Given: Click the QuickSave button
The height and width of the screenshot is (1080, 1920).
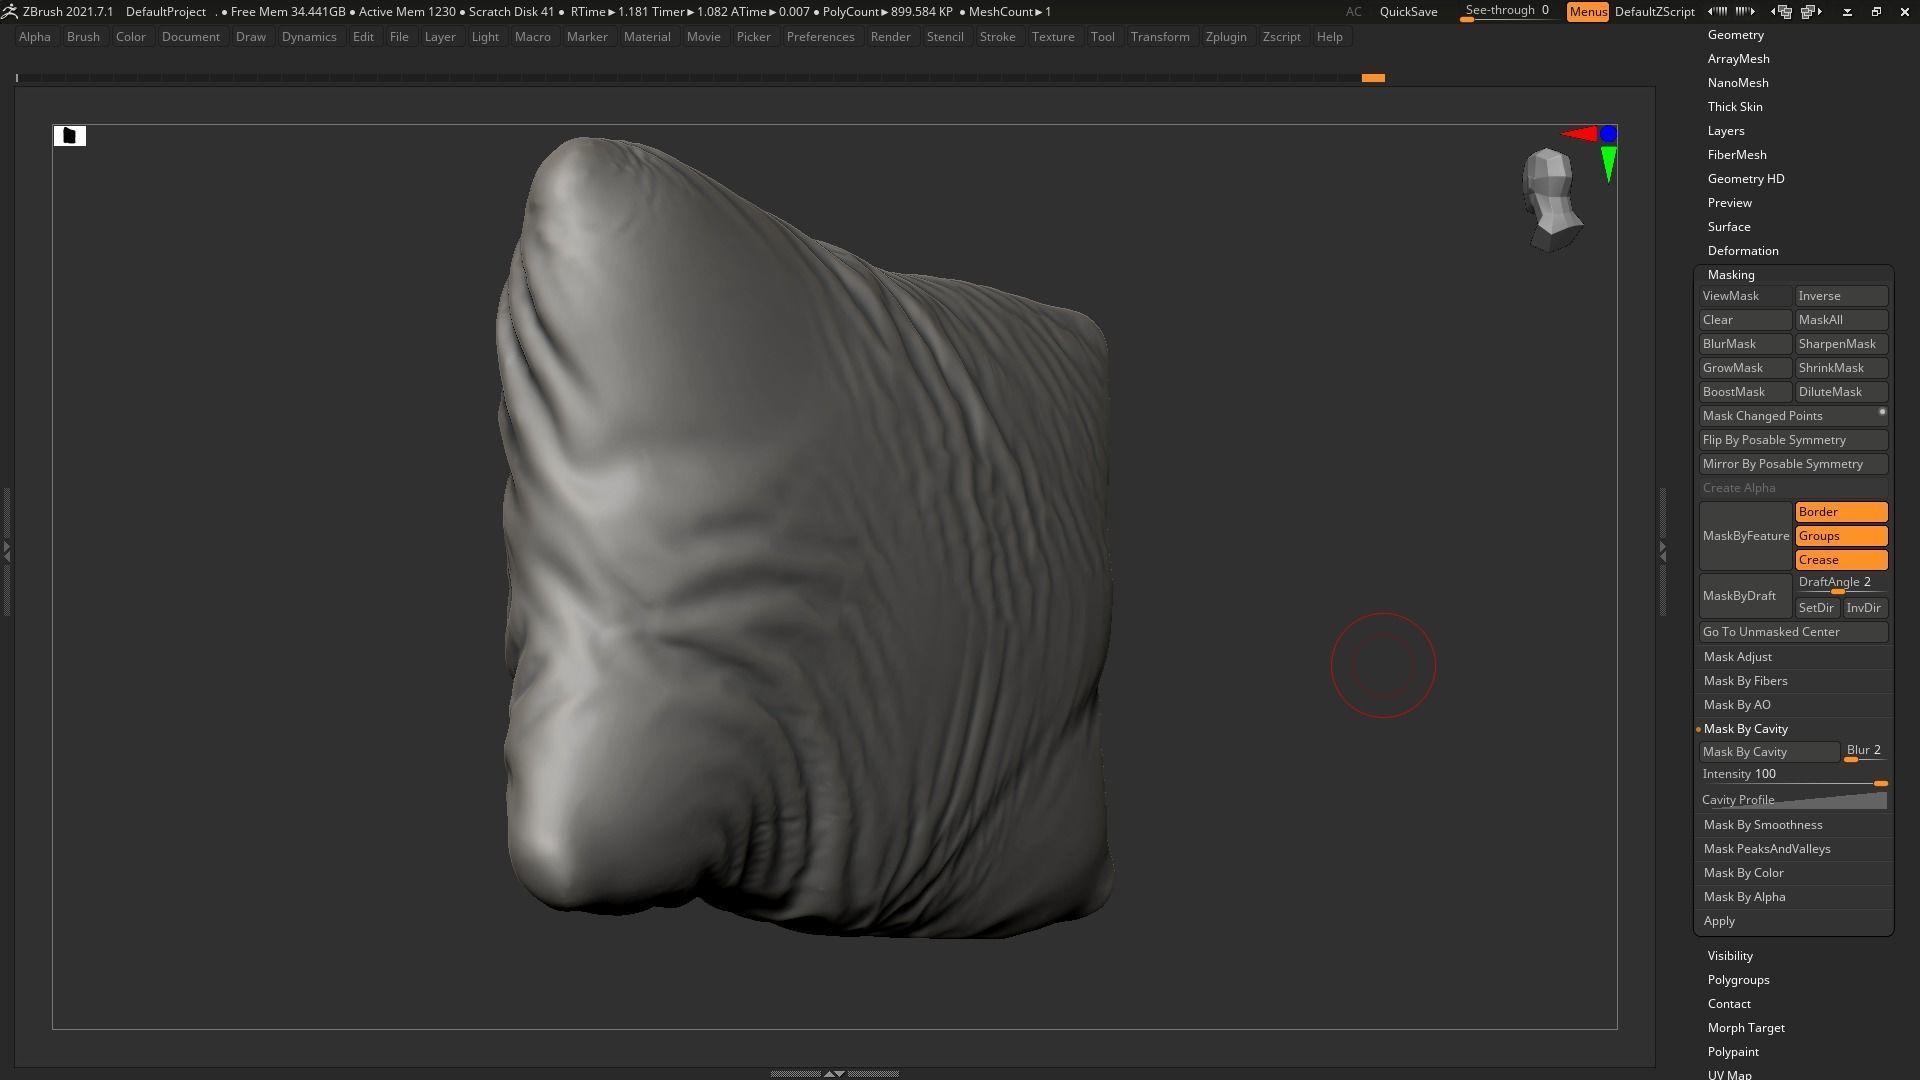Looking at the screenshot, I should click(1408, 12).
